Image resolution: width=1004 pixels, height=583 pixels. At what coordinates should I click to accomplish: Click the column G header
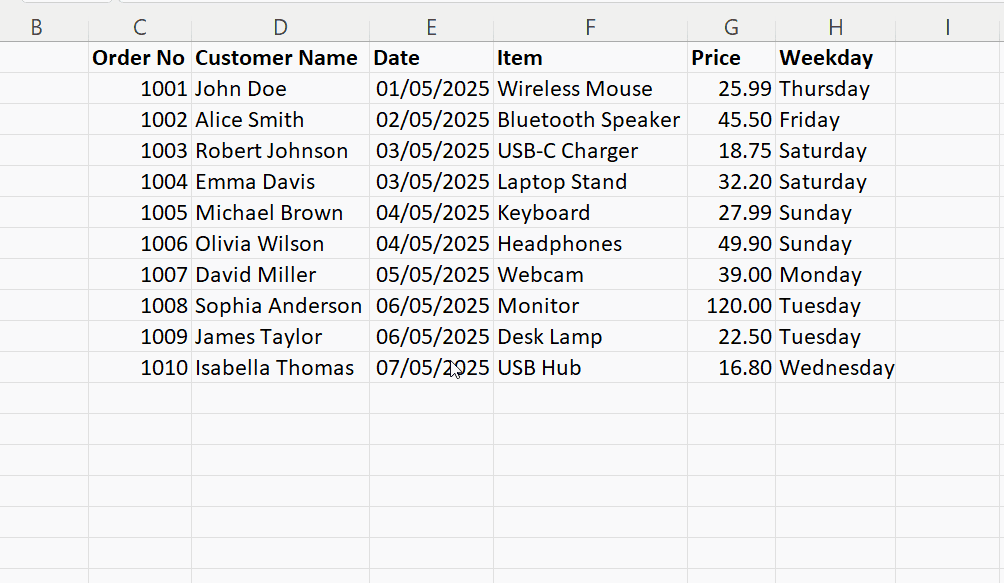point(731,28)
